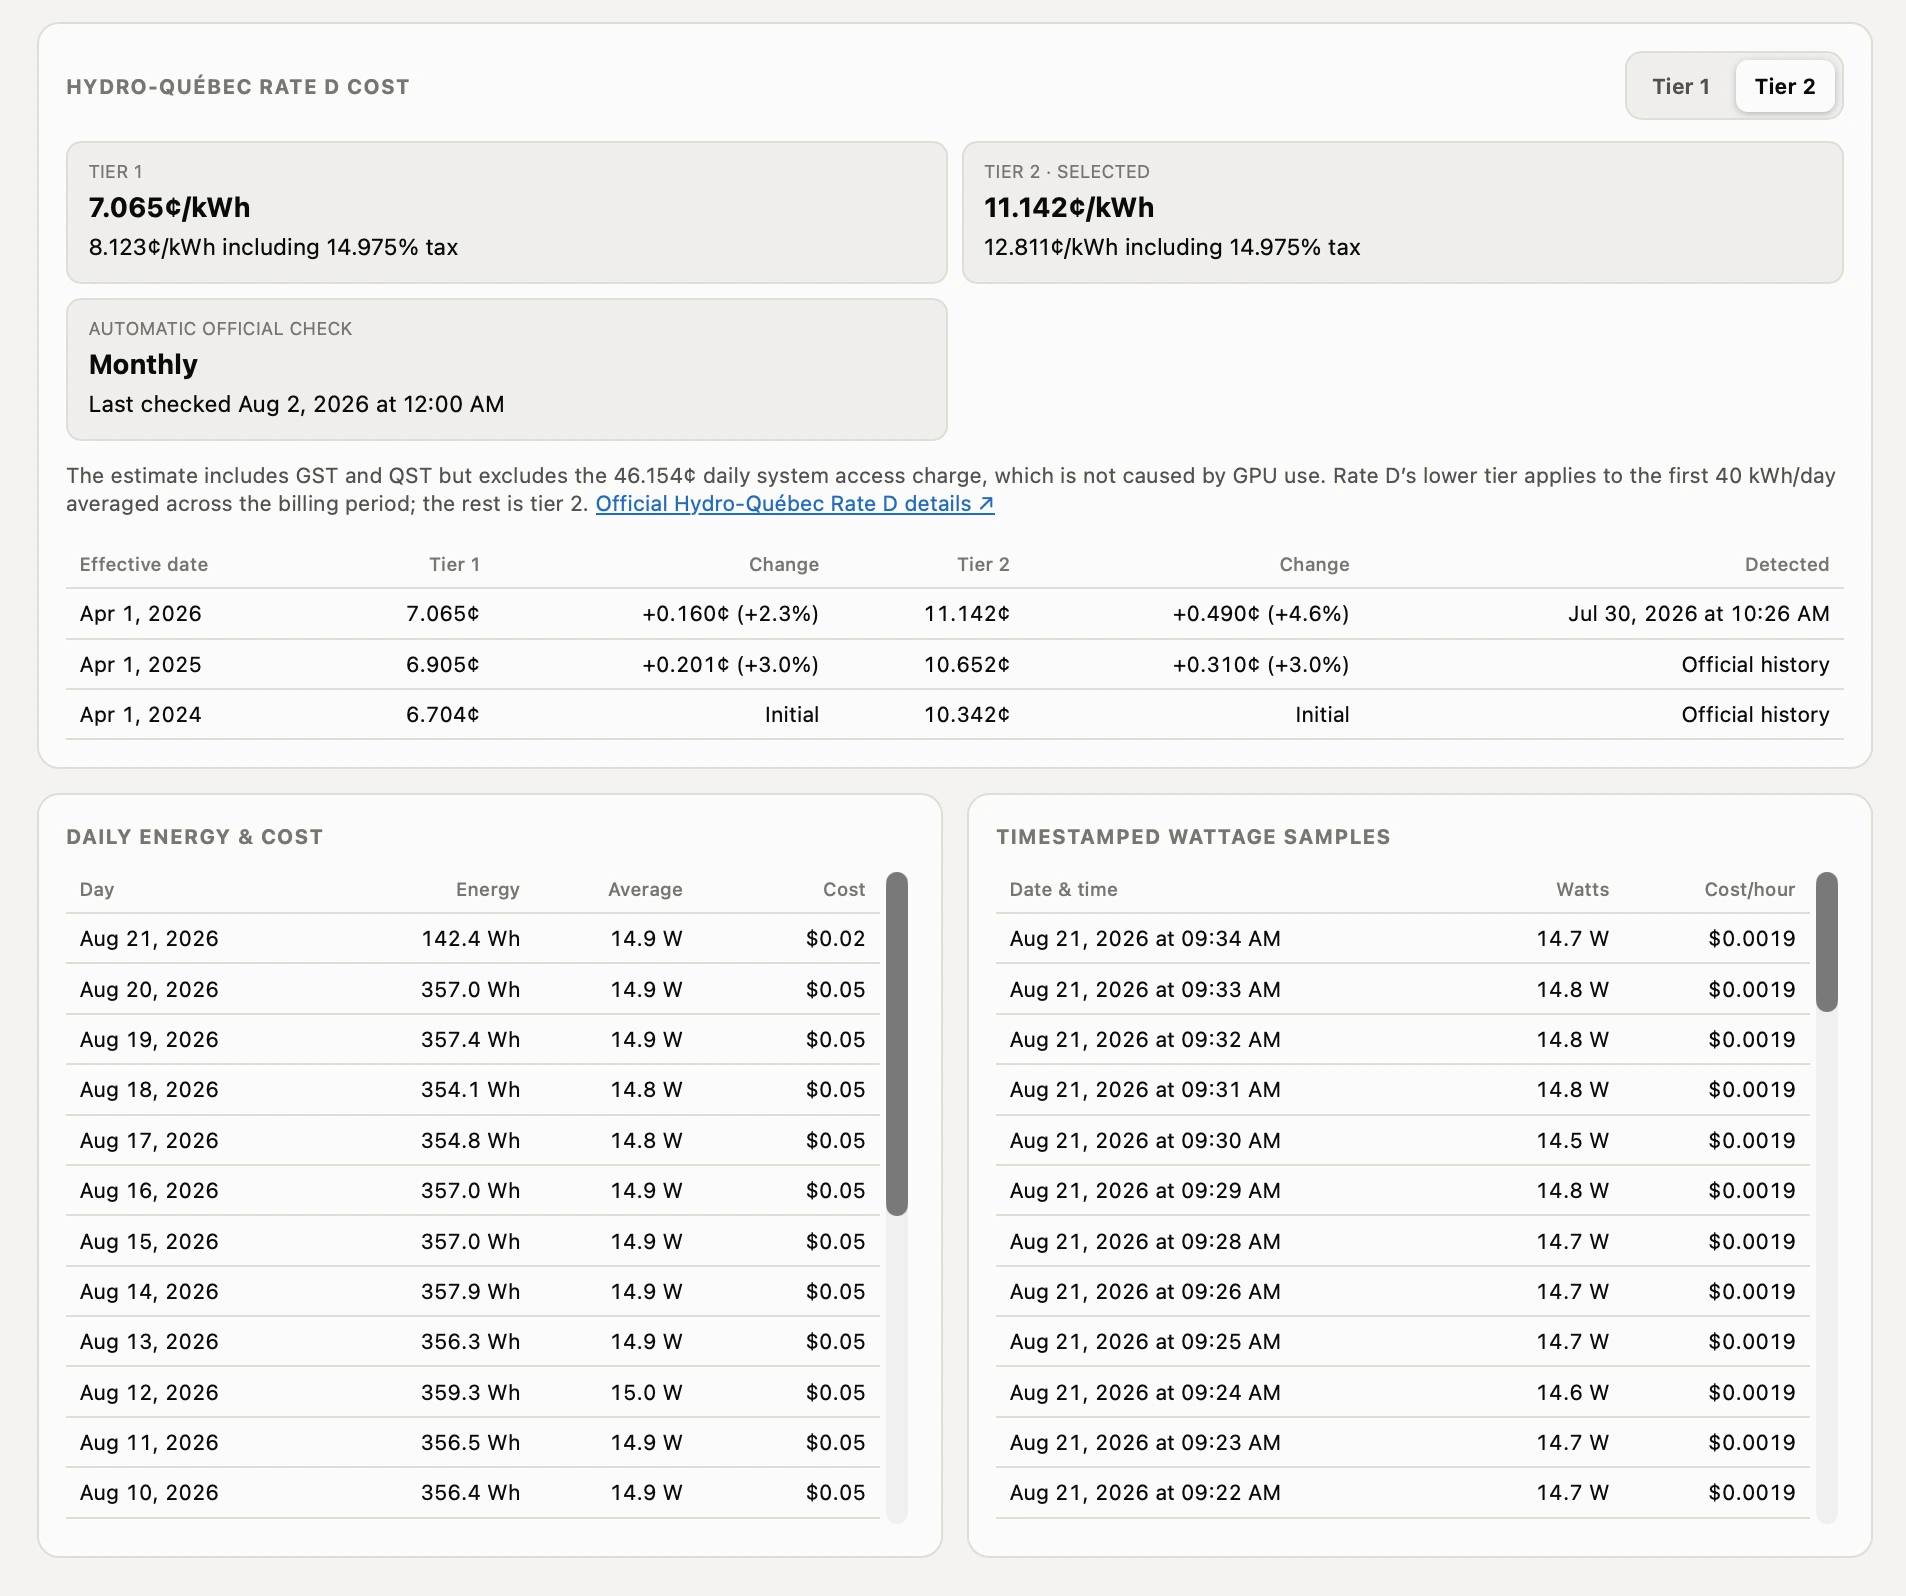The width and height of the screenshot is (1906, 1596).
Task: Select the 09:30 AM wattage sample
Action: click(1403, 1141)
